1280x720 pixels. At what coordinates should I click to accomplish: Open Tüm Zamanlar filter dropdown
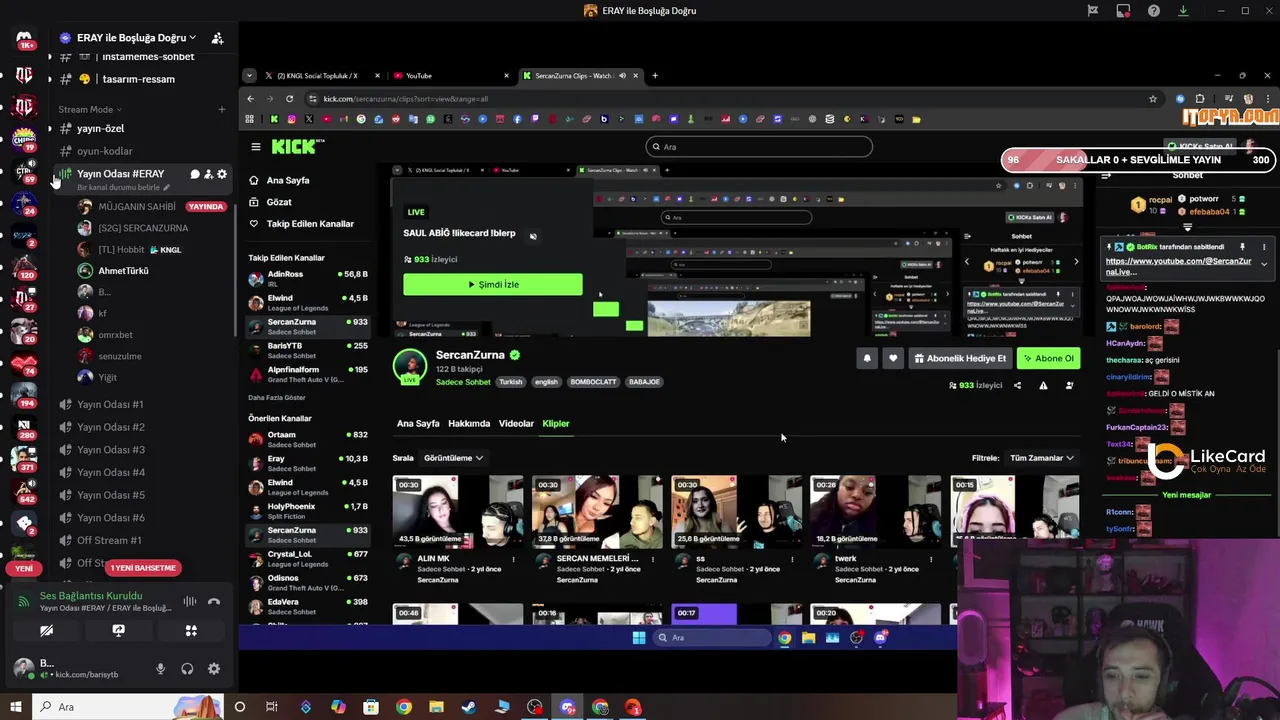click(1042, 458)
